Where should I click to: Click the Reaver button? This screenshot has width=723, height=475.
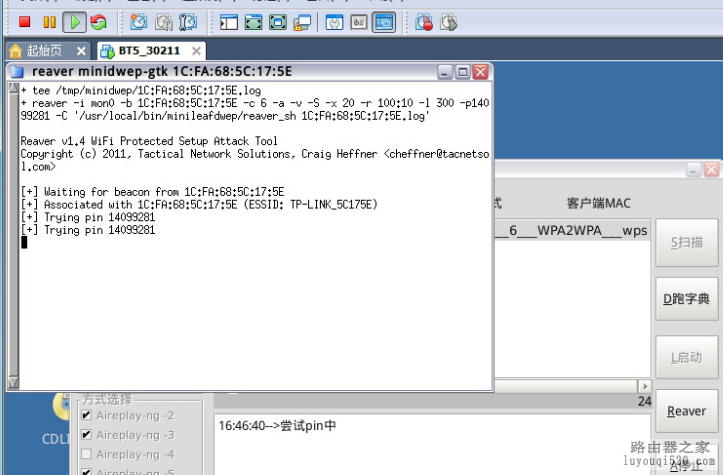[x=687, y=411]
